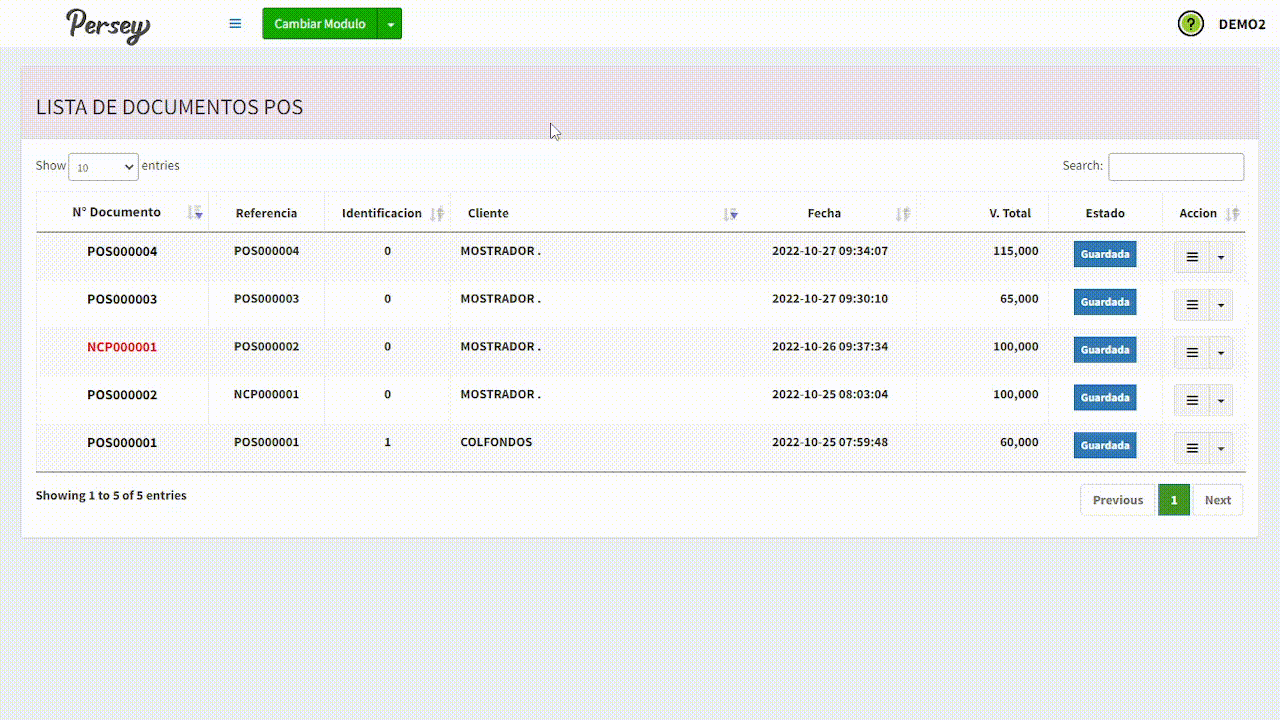Click sort icon on Fecha column

pos(903,213)
